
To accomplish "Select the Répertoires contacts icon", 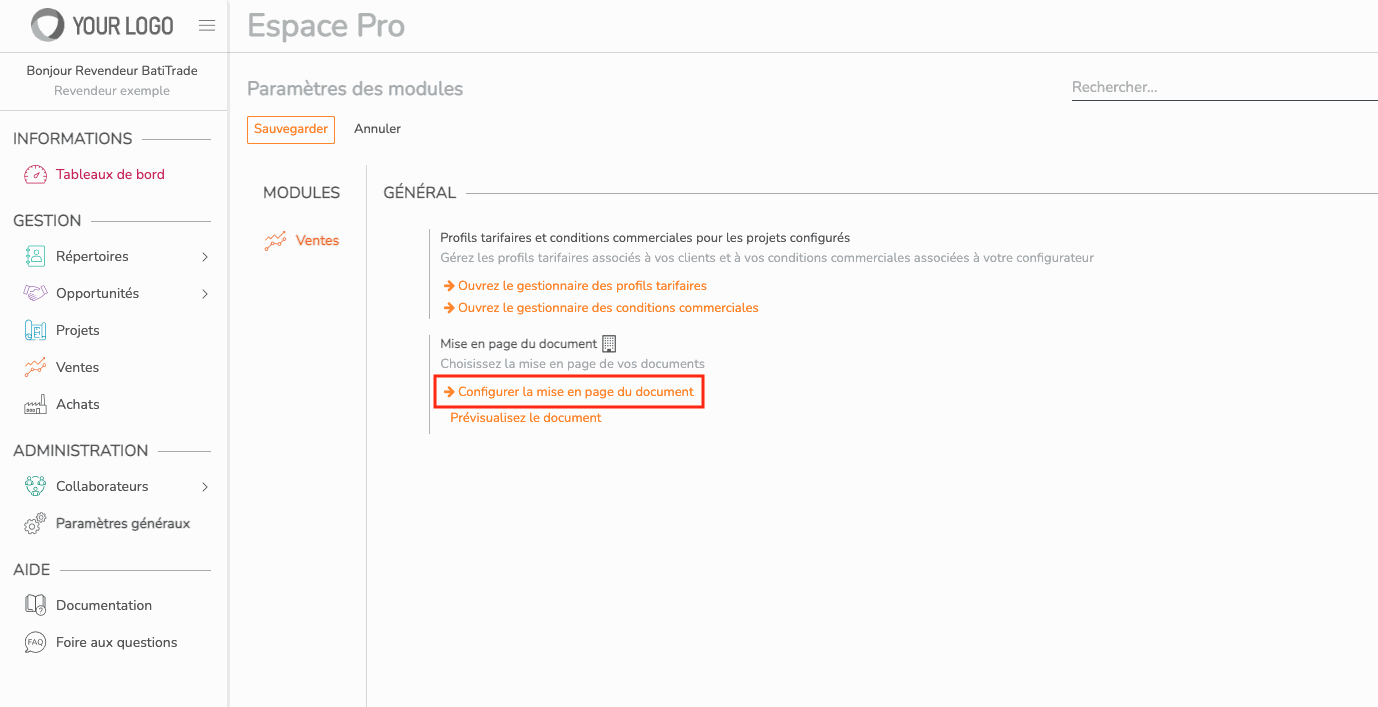I will (36, 256).
